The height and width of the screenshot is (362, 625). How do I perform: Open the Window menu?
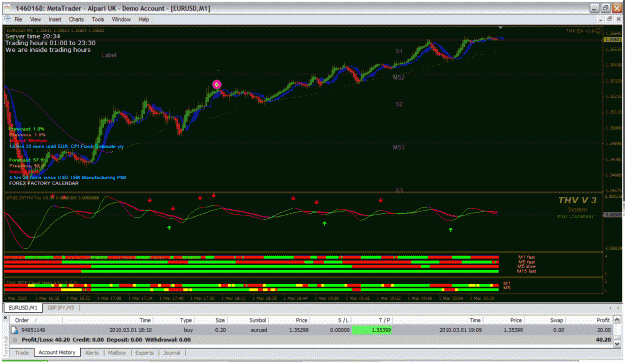click(x=121, y=19)
